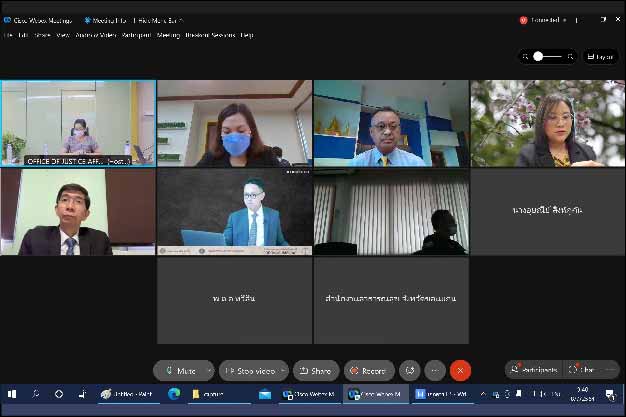
Task: Open the Participants panel
Action: coord(534,370)
